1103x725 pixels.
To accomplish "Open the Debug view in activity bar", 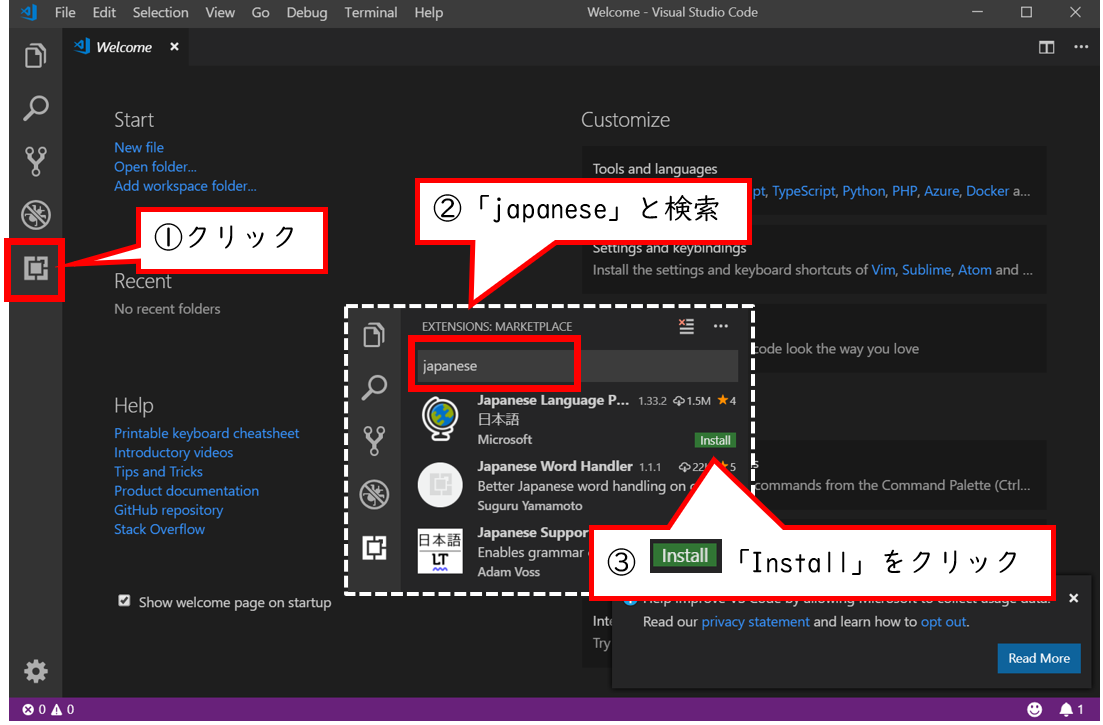I will point(35,214).
